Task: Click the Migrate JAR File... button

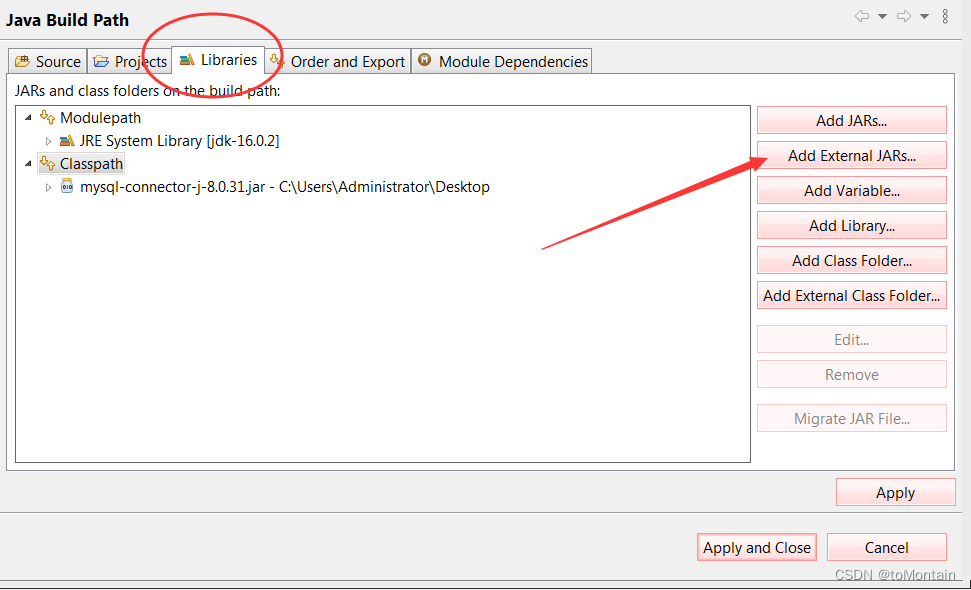Action: [851, 419]
